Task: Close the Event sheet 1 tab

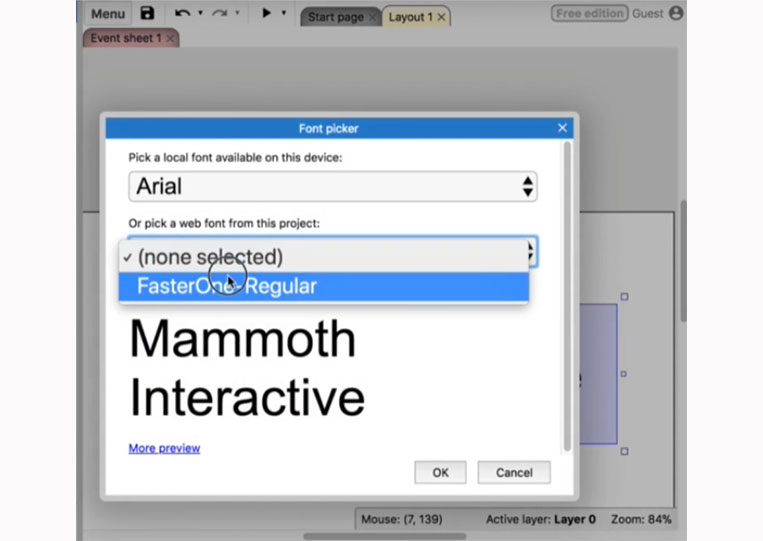Action: click(x=170, y=38)
